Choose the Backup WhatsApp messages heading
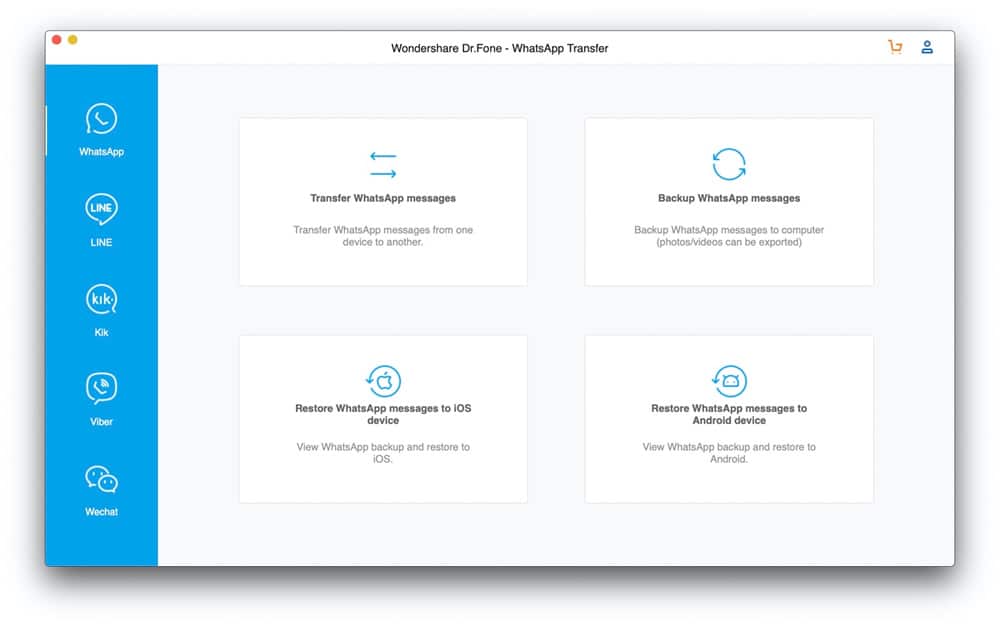Viewport: 1000px width, 626px height. (x=729, y=198)
